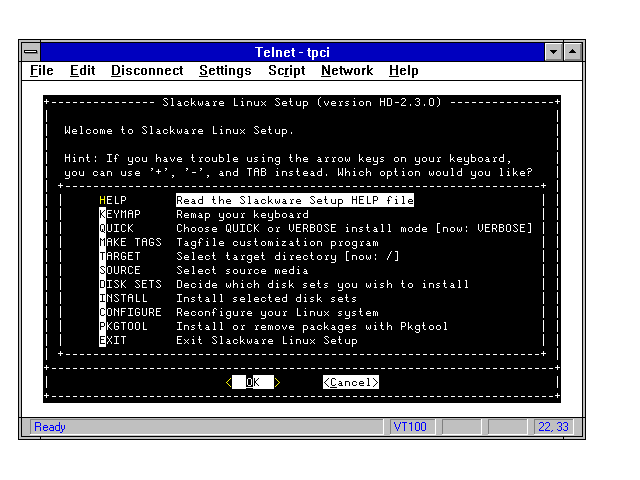Select the PKGTOOL package option
The width and height of the screenshot is (640, 480).
tap(123, 326)
